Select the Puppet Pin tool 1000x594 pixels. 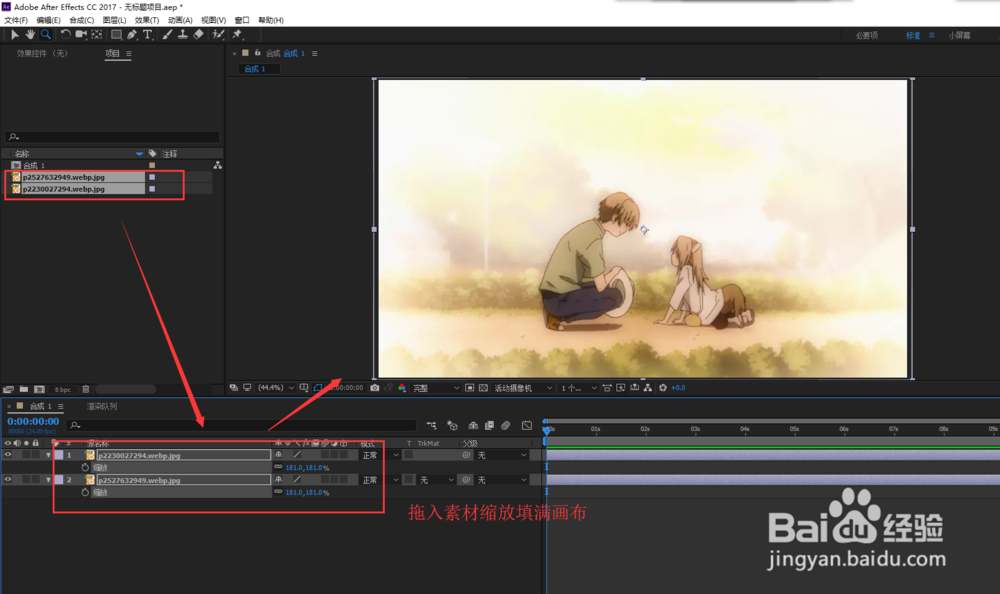pos(237,34)
